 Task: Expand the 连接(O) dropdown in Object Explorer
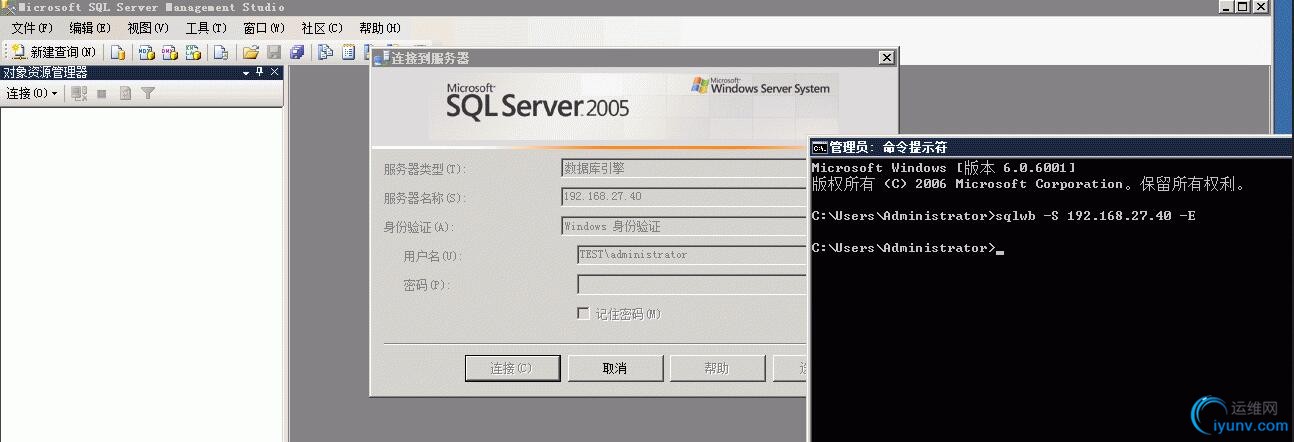(33, 93)
